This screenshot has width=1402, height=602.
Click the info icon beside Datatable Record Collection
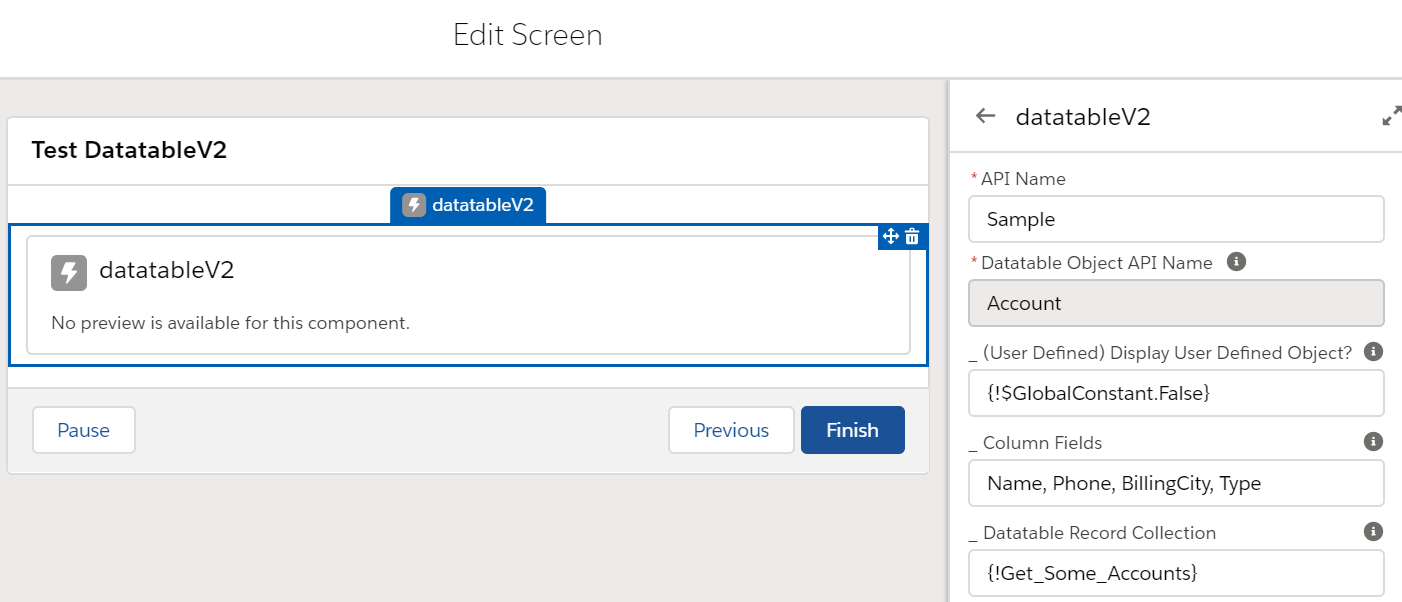[1372, 531]
